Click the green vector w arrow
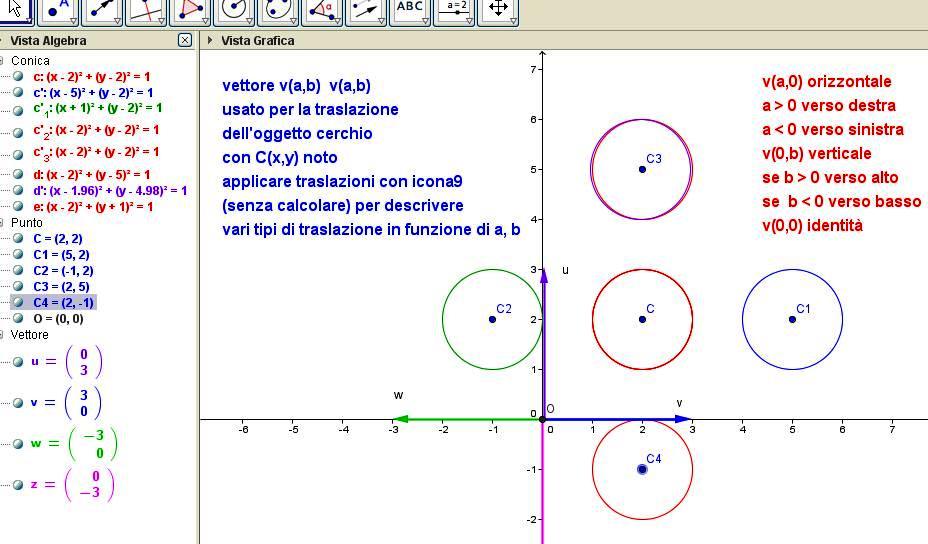Screen dimensions: 928x544 (x=467, y=419)
